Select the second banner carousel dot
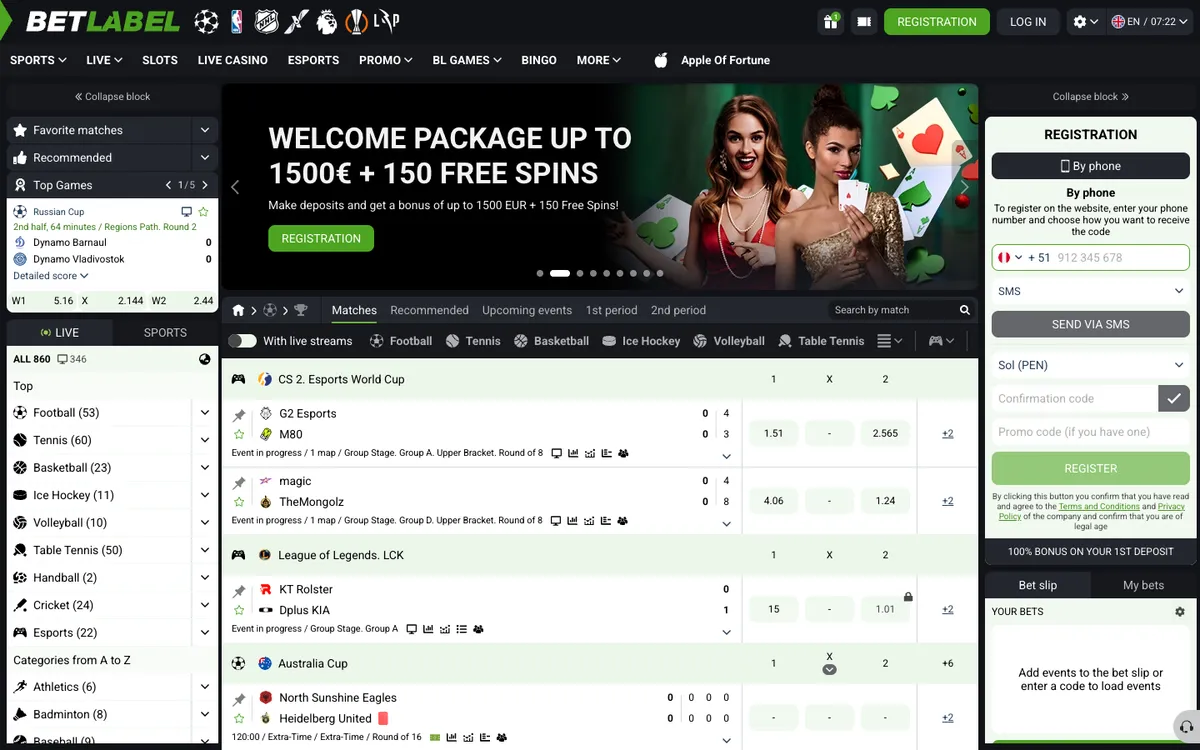Image resolution: width=1200 pixels, height=750 pixels. point(560,273)
